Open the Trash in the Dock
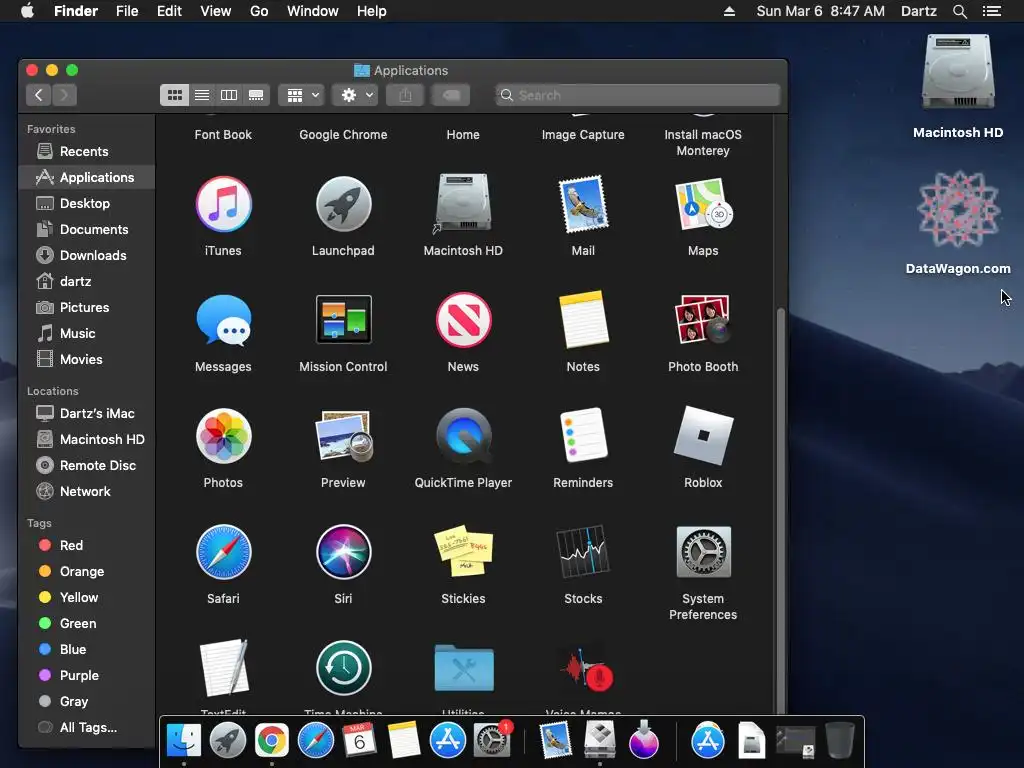The width and height of the screenshot is (1024, 768). [840, 740]
